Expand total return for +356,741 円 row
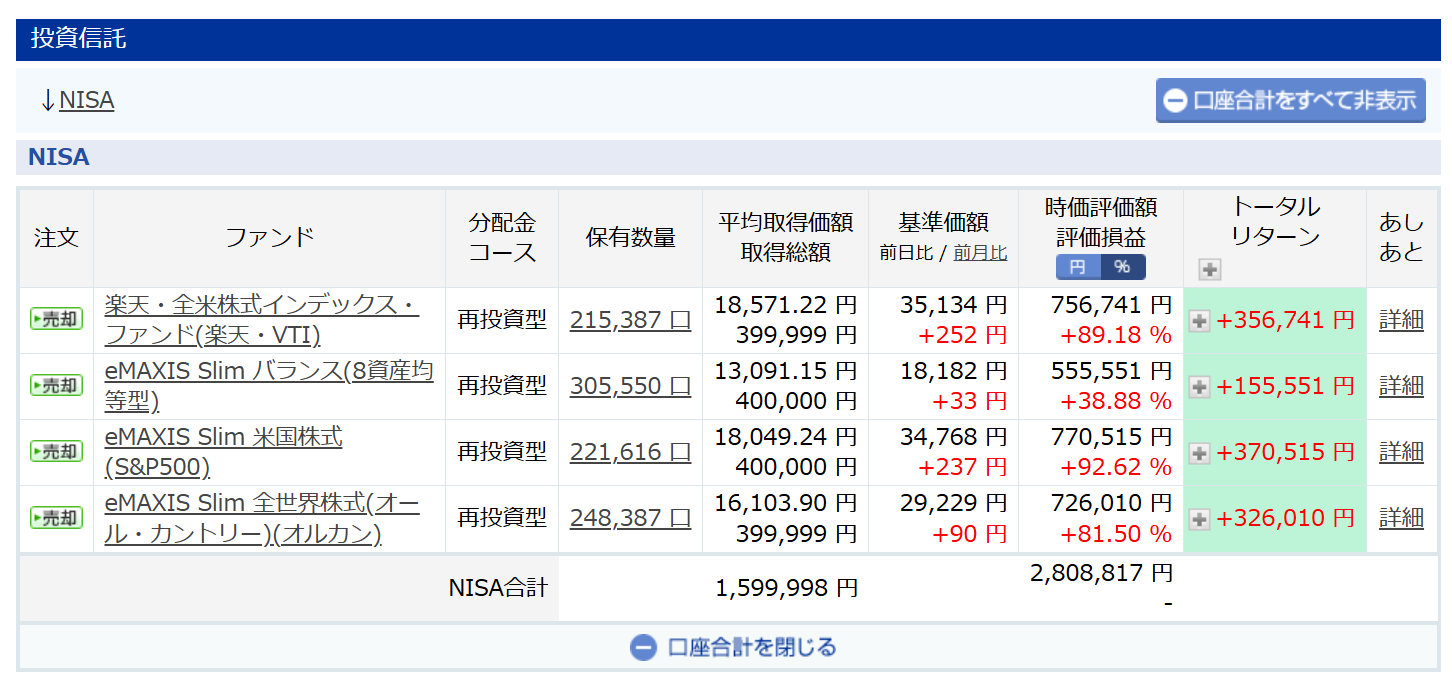 (x=1199, y=320)
